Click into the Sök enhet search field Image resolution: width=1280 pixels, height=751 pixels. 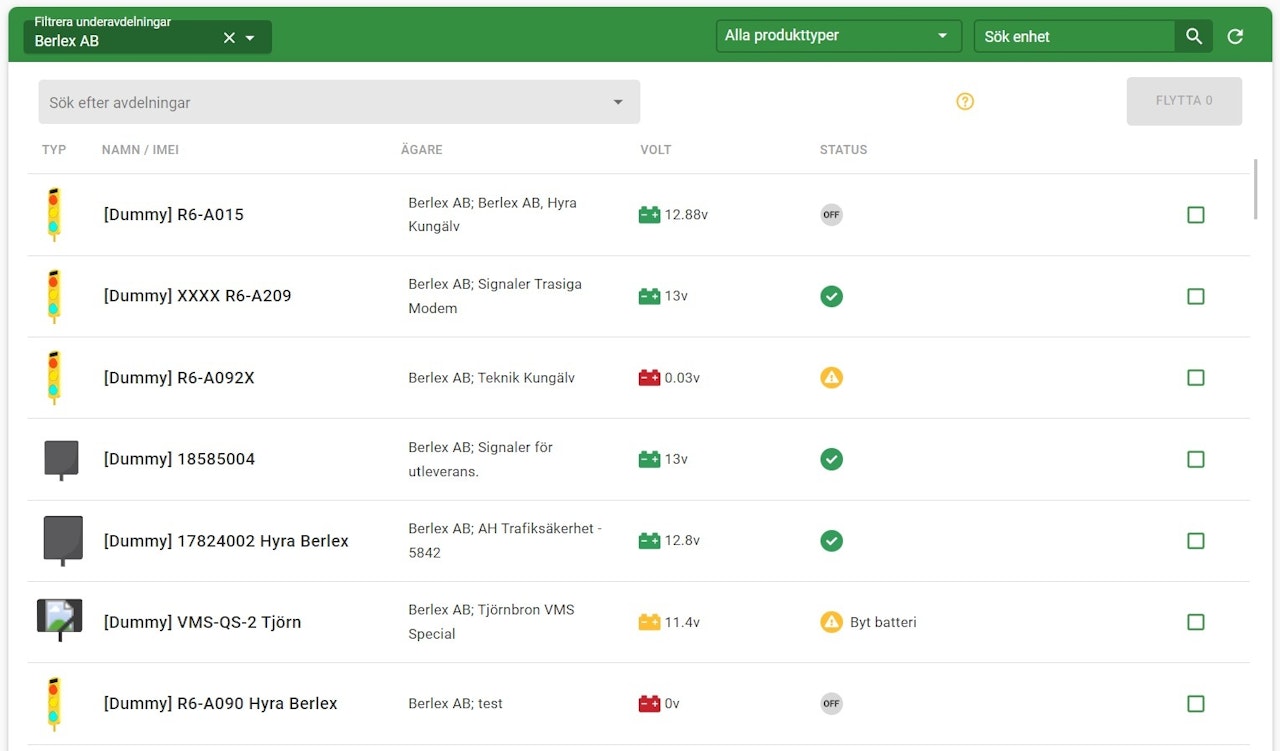tap(1073, 37)
